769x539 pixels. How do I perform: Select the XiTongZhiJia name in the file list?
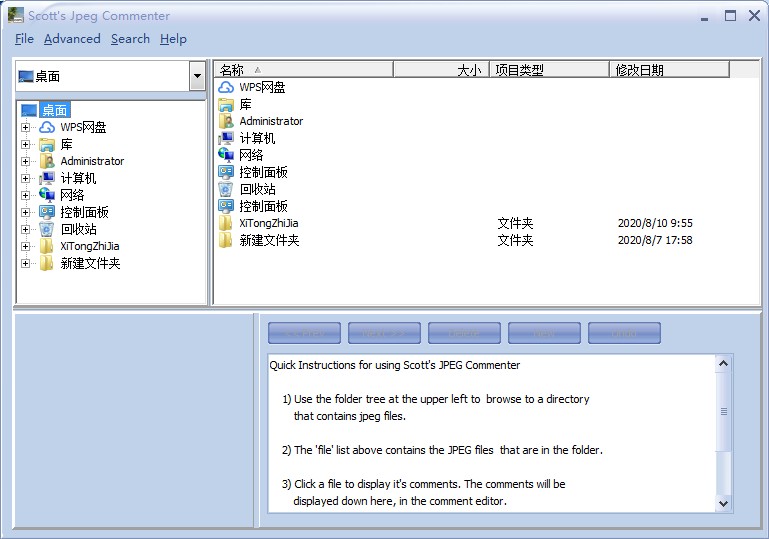click(x=269, y=223)
